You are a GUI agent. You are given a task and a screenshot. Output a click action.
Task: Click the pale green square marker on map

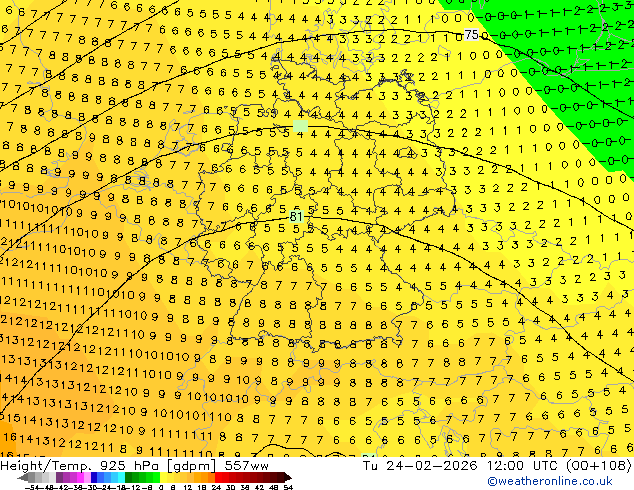[300, 126]
